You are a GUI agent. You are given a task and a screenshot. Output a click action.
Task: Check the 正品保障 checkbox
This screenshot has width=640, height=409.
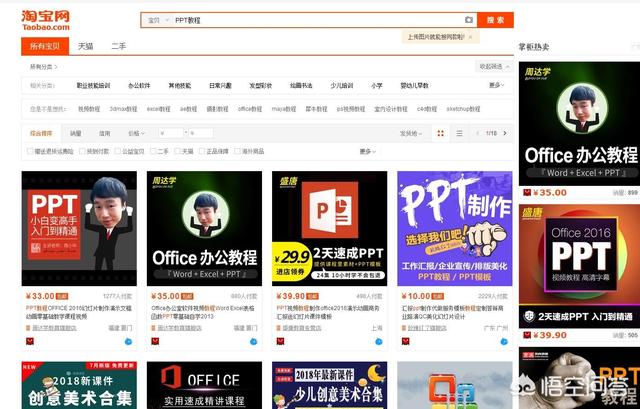tap(202, 151)
